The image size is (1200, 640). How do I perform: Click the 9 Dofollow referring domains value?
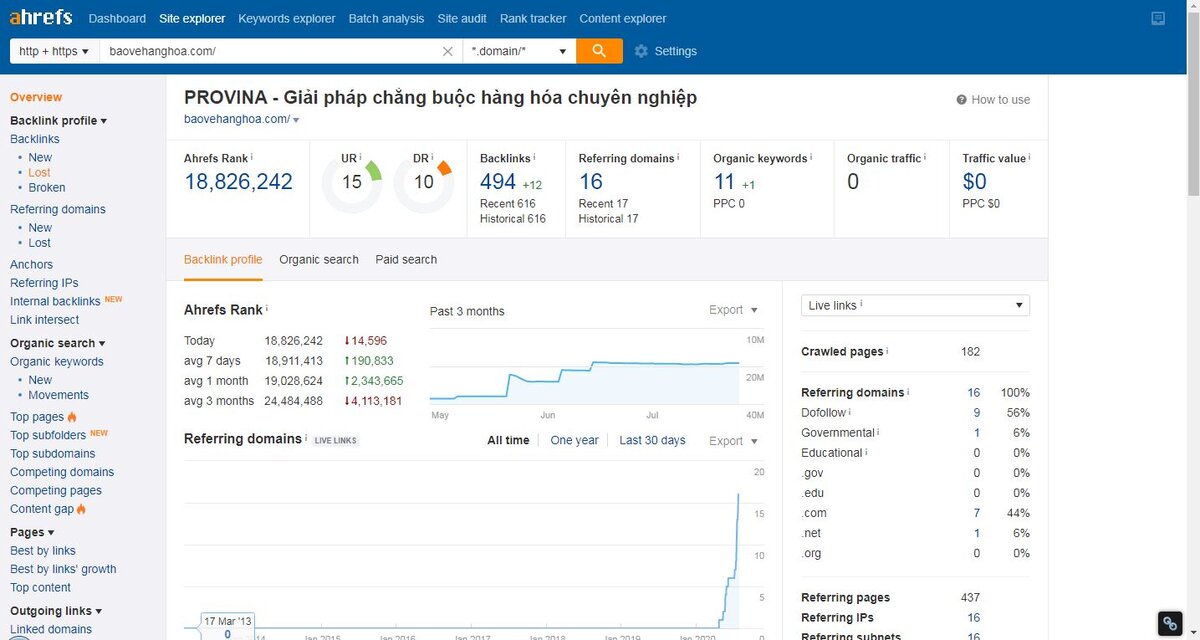click(976, 412)
